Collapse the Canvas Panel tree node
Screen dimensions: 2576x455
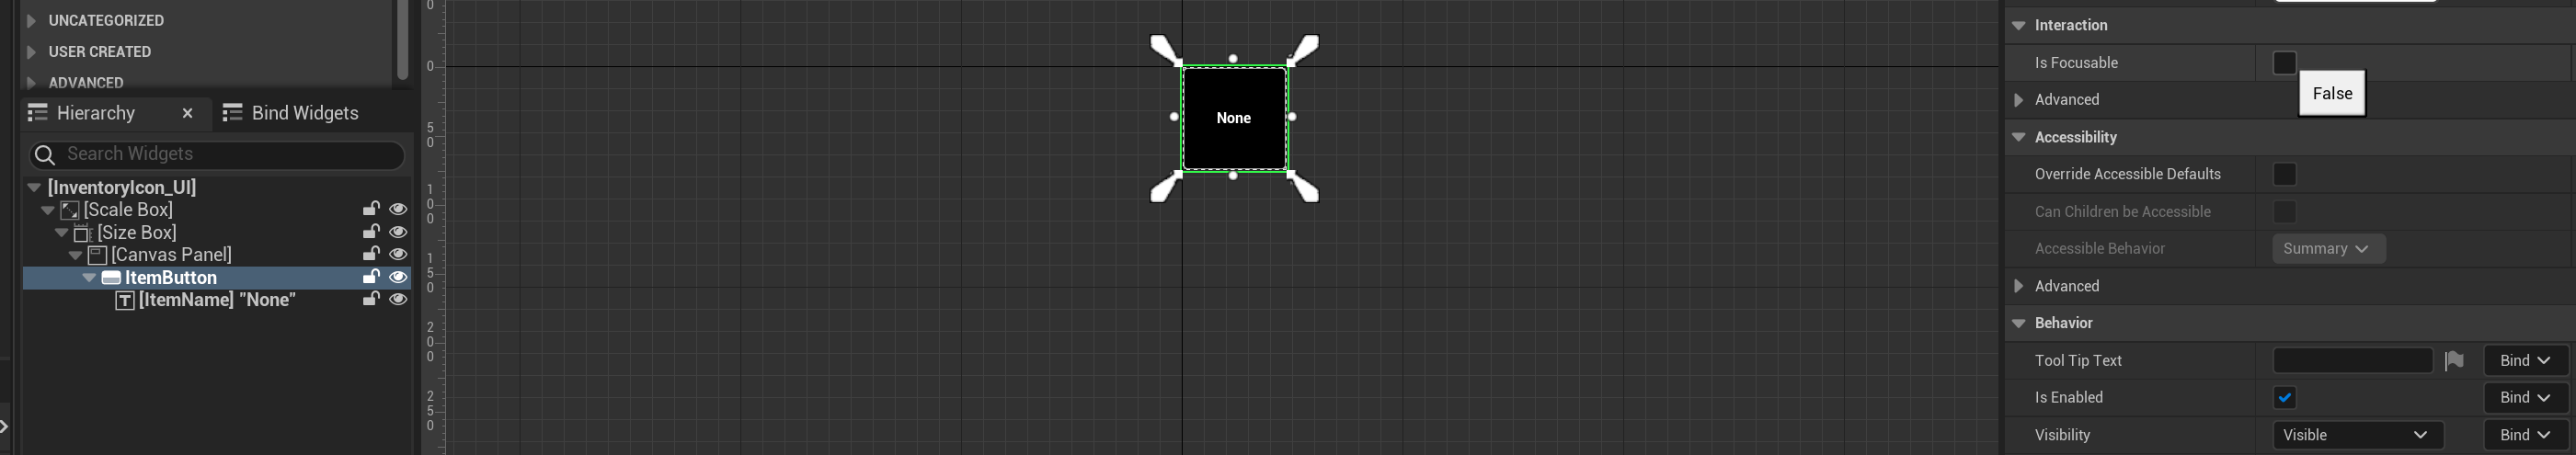[x=75, y=255]
